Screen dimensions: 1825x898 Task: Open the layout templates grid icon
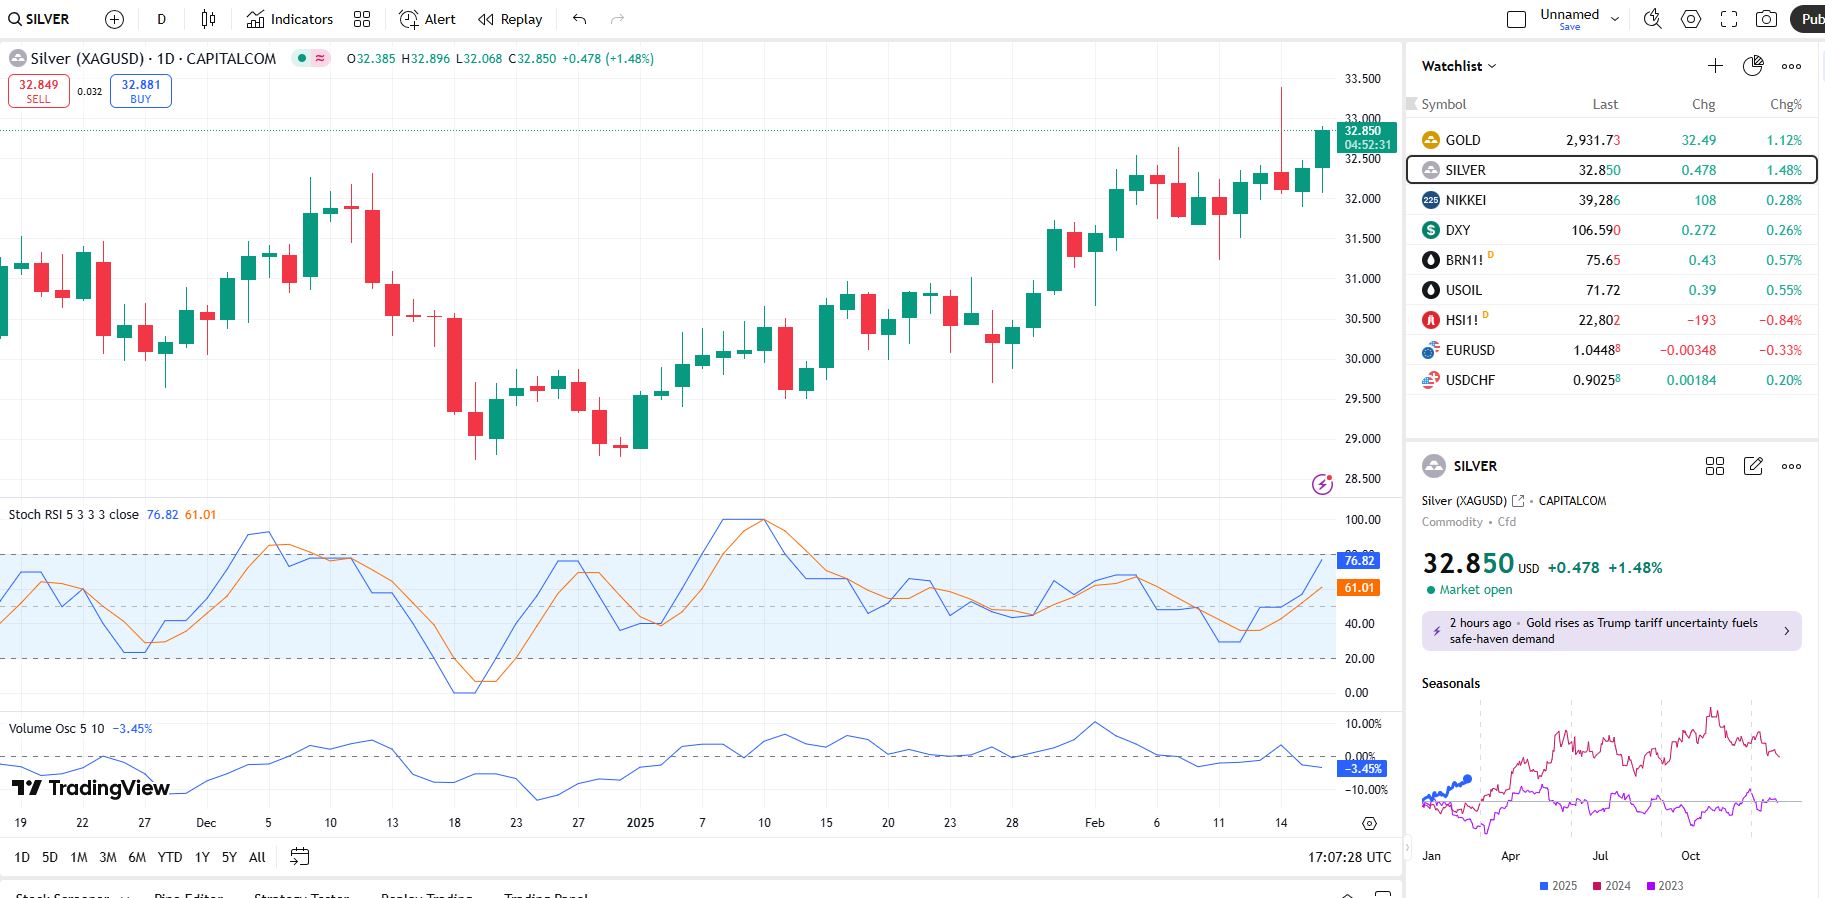[362, 19]
